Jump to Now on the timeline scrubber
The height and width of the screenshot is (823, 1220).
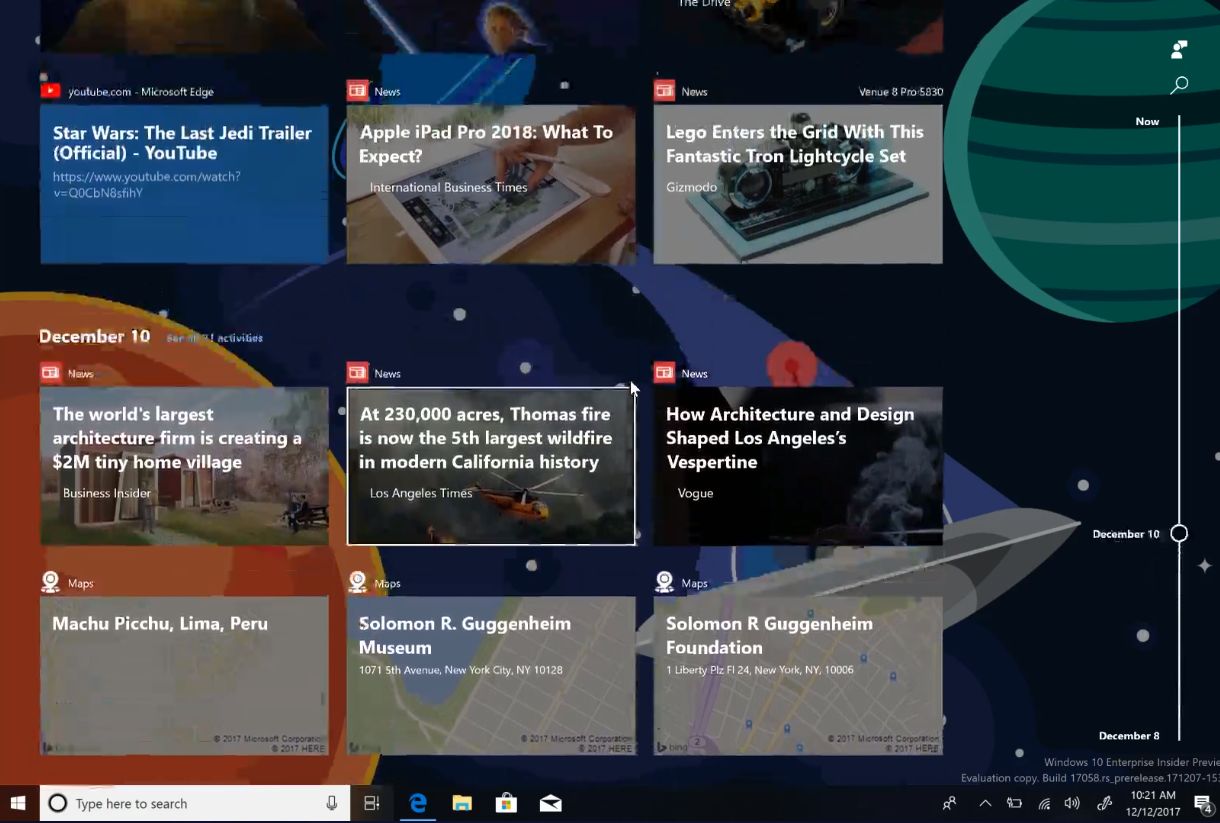click(x=1147, y=122)
